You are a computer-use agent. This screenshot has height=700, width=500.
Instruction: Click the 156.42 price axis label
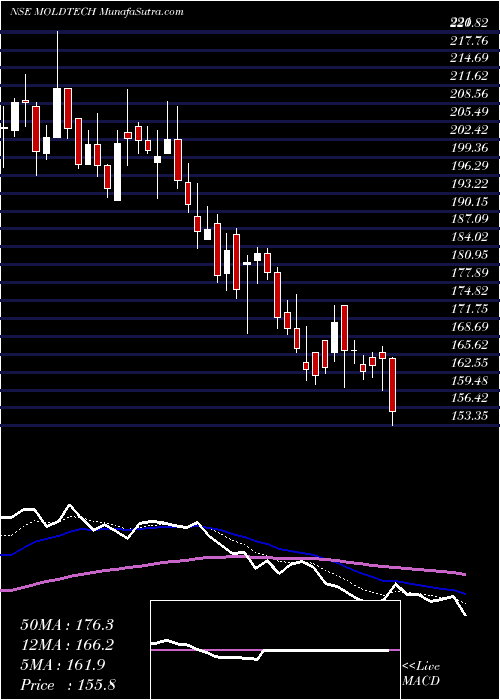469,398
